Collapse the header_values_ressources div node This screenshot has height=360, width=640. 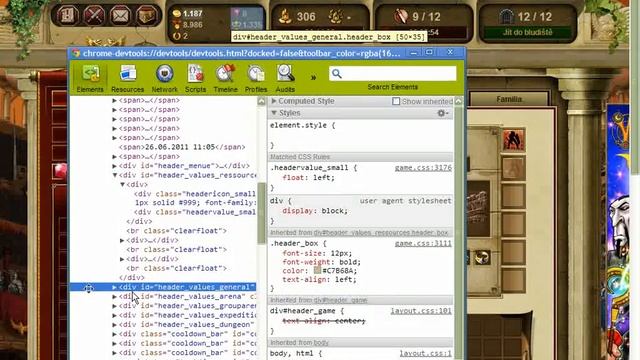[x=115, y=176]
